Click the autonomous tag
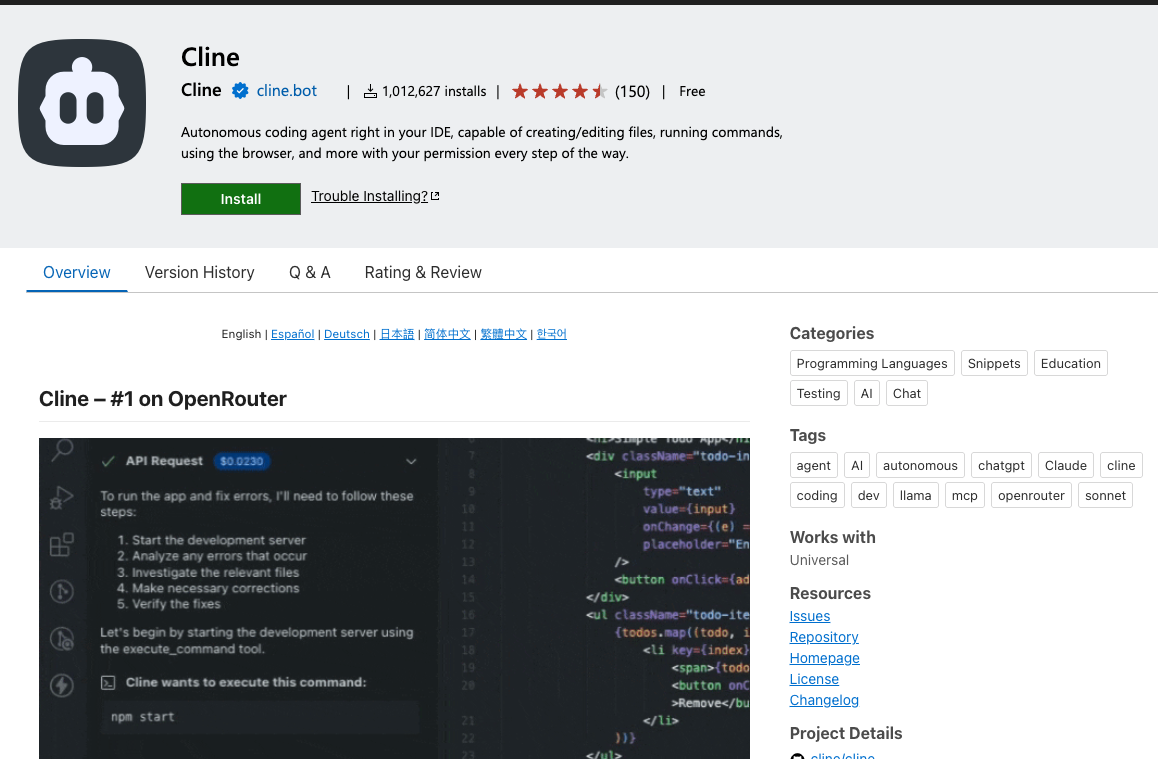The width and height of the screenshot is (1158, 759). pos(920,466)
